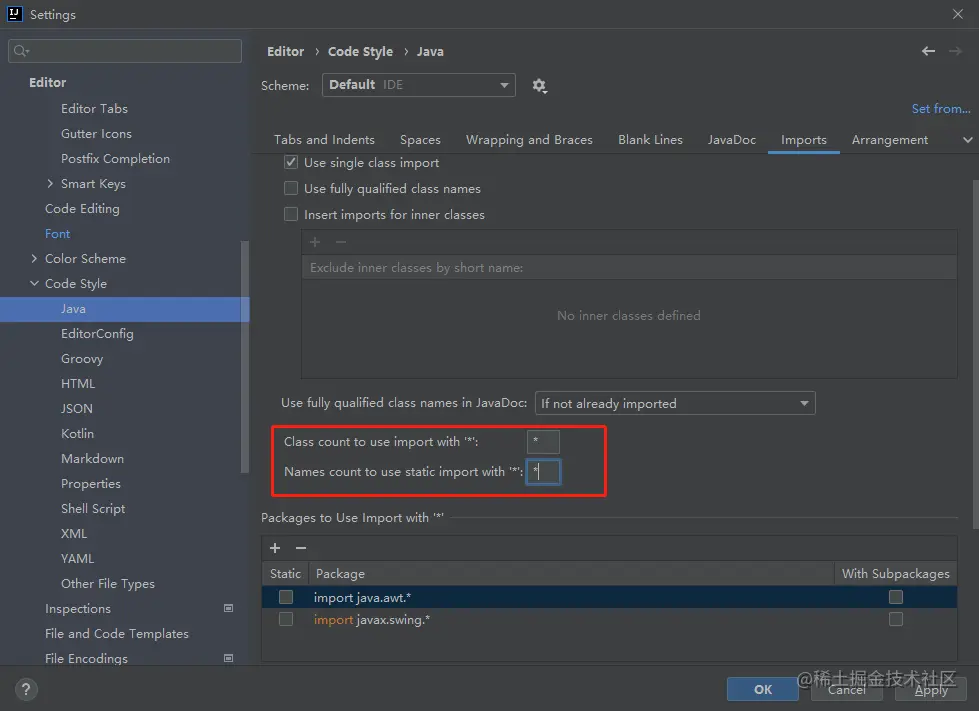Select YAML code style
This screenshot has height=711, width=979.
tap(77, 558)
